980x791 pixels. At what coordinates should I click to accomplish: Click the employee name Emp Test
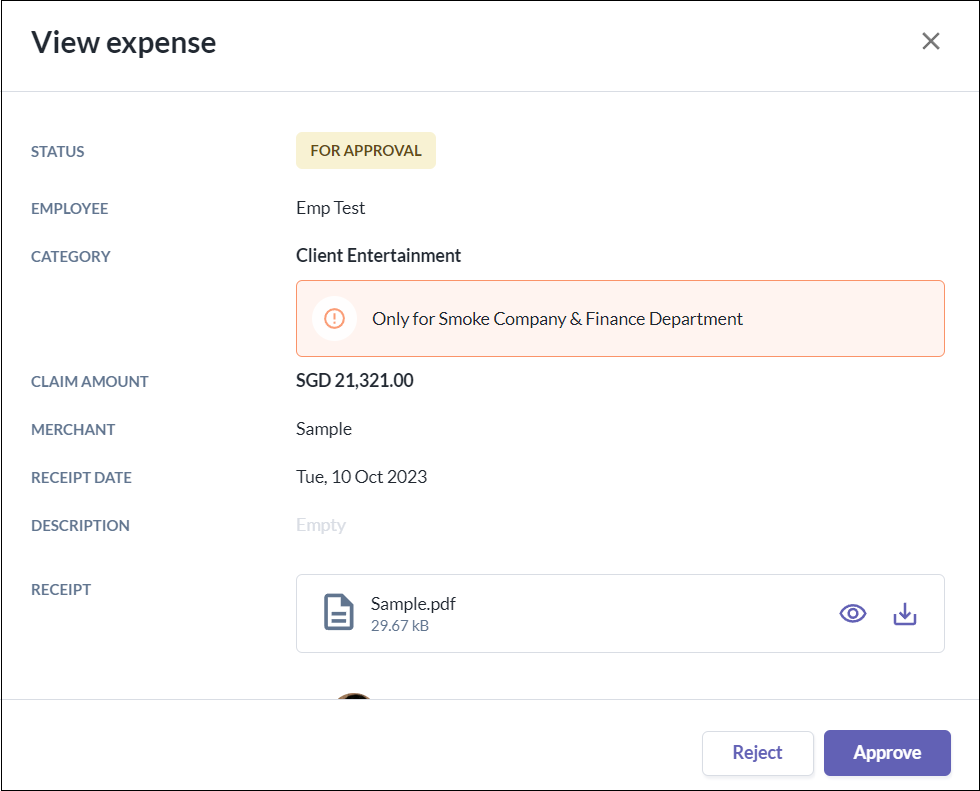click(330, 208)
